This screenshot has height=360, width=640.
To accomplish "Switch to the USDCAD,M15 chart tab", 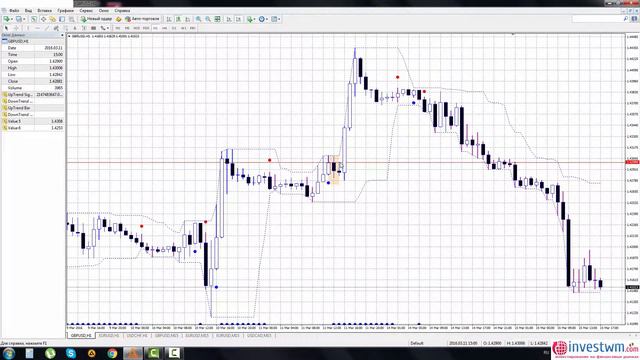I will (259, 336).
